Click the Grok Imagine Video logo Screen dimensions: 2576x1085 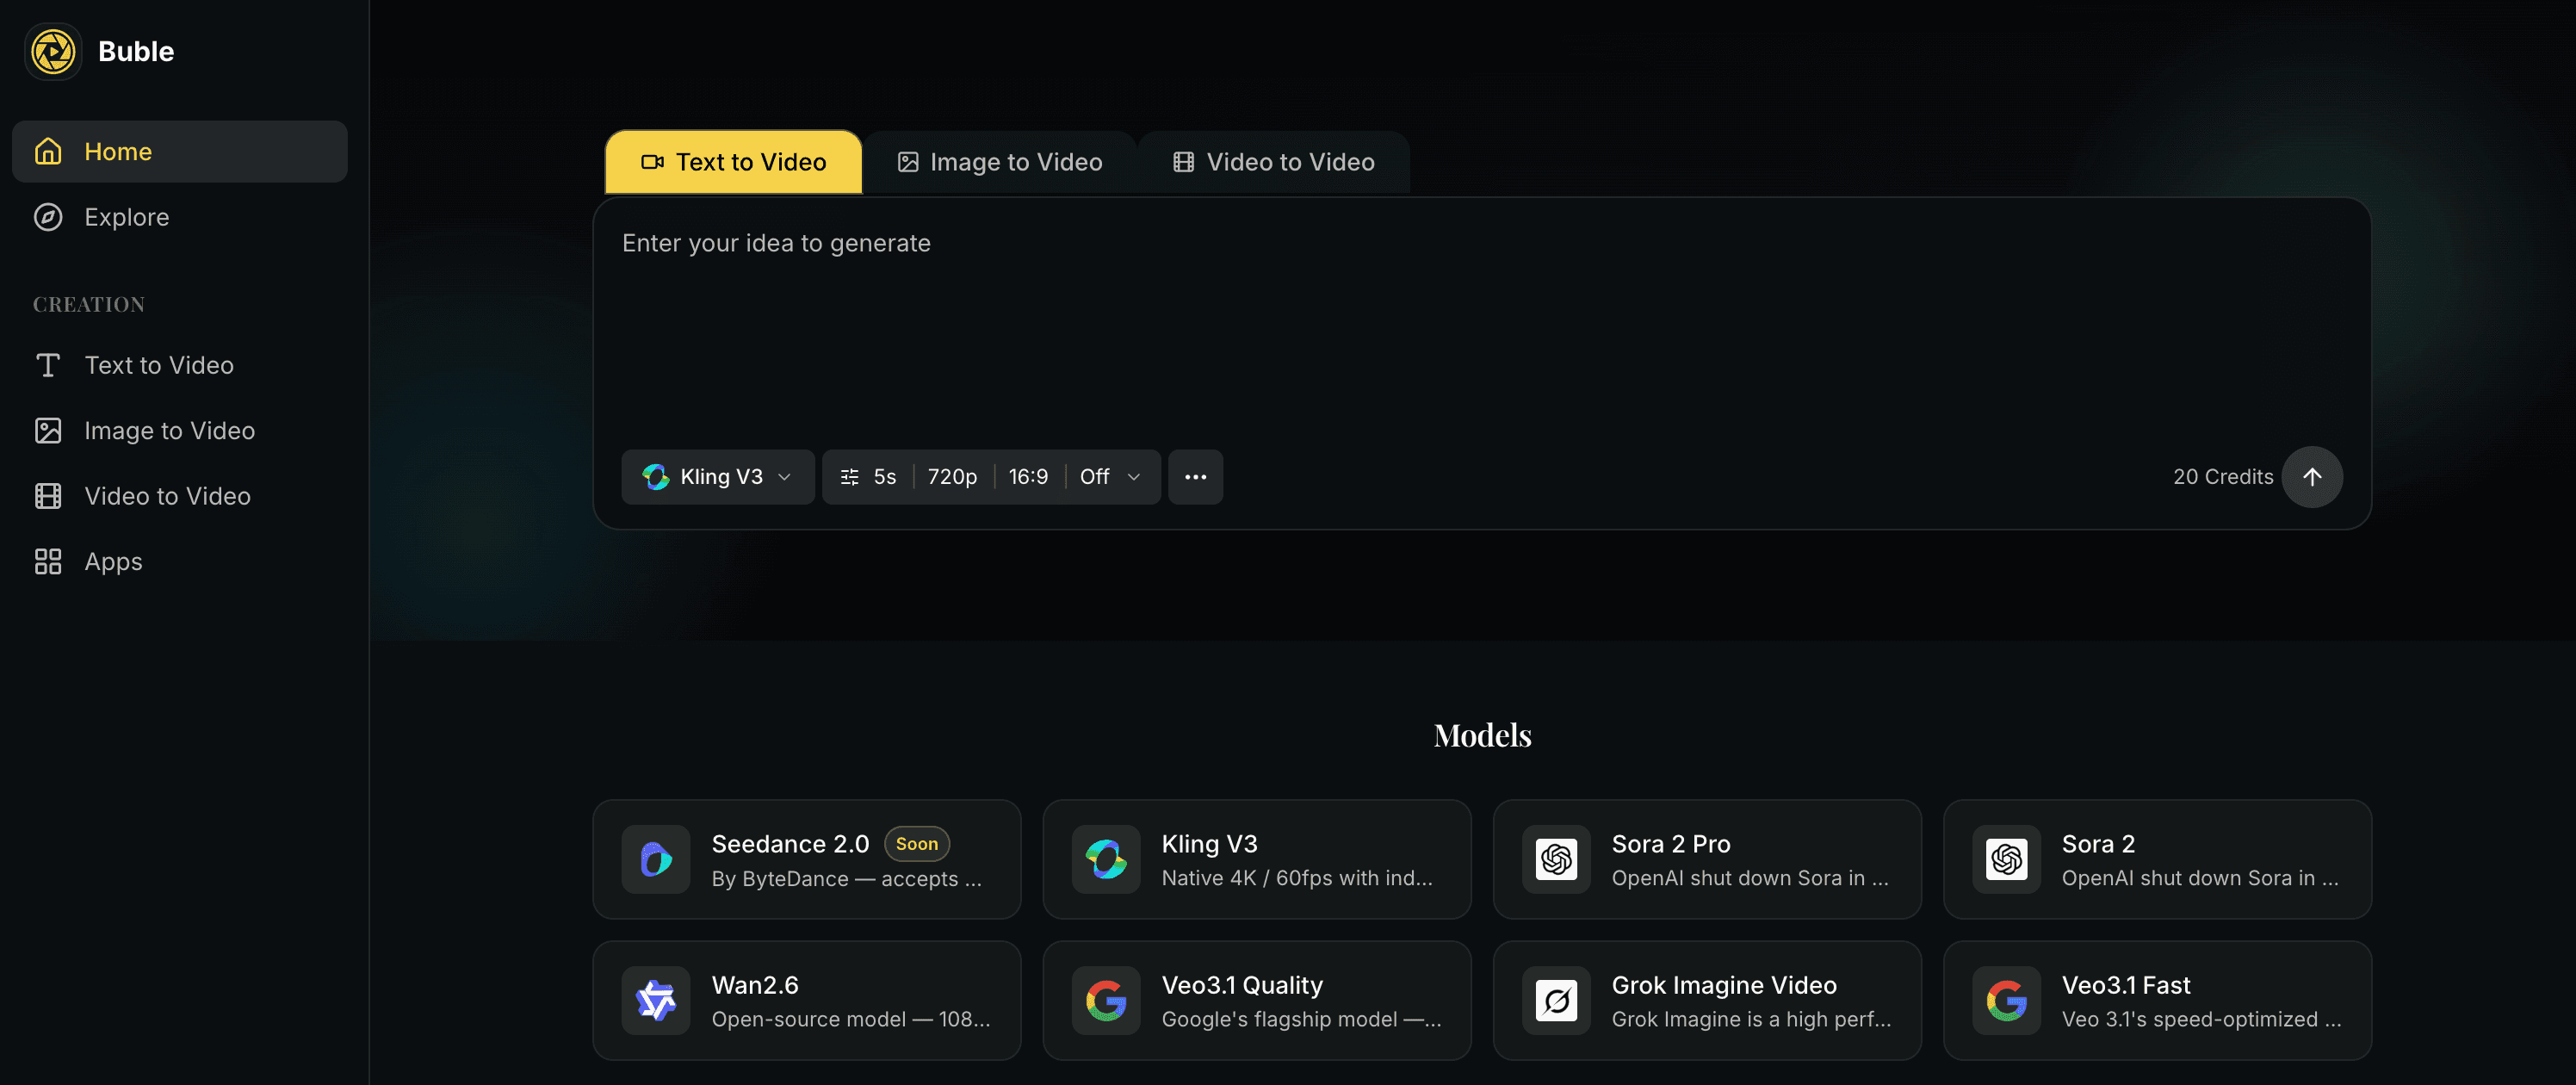(x=1556, y=1000)
